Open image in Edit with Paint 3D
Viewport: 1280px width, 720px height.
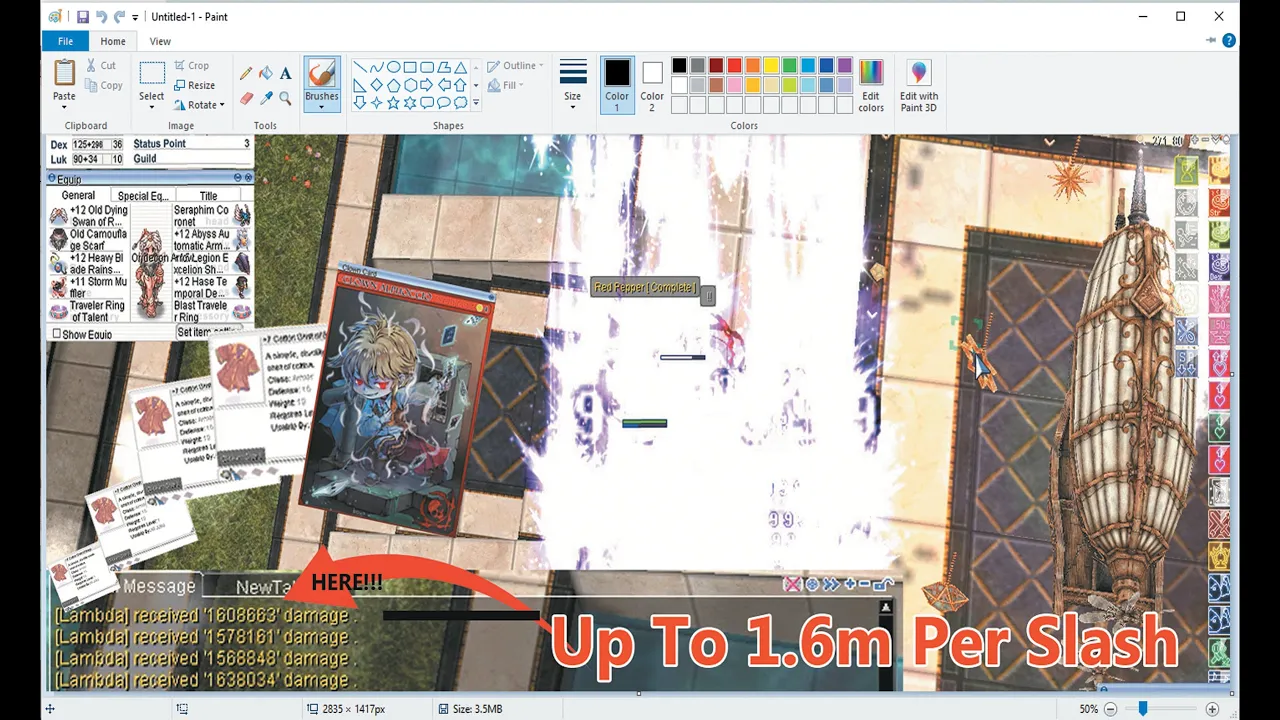point(918,85)
